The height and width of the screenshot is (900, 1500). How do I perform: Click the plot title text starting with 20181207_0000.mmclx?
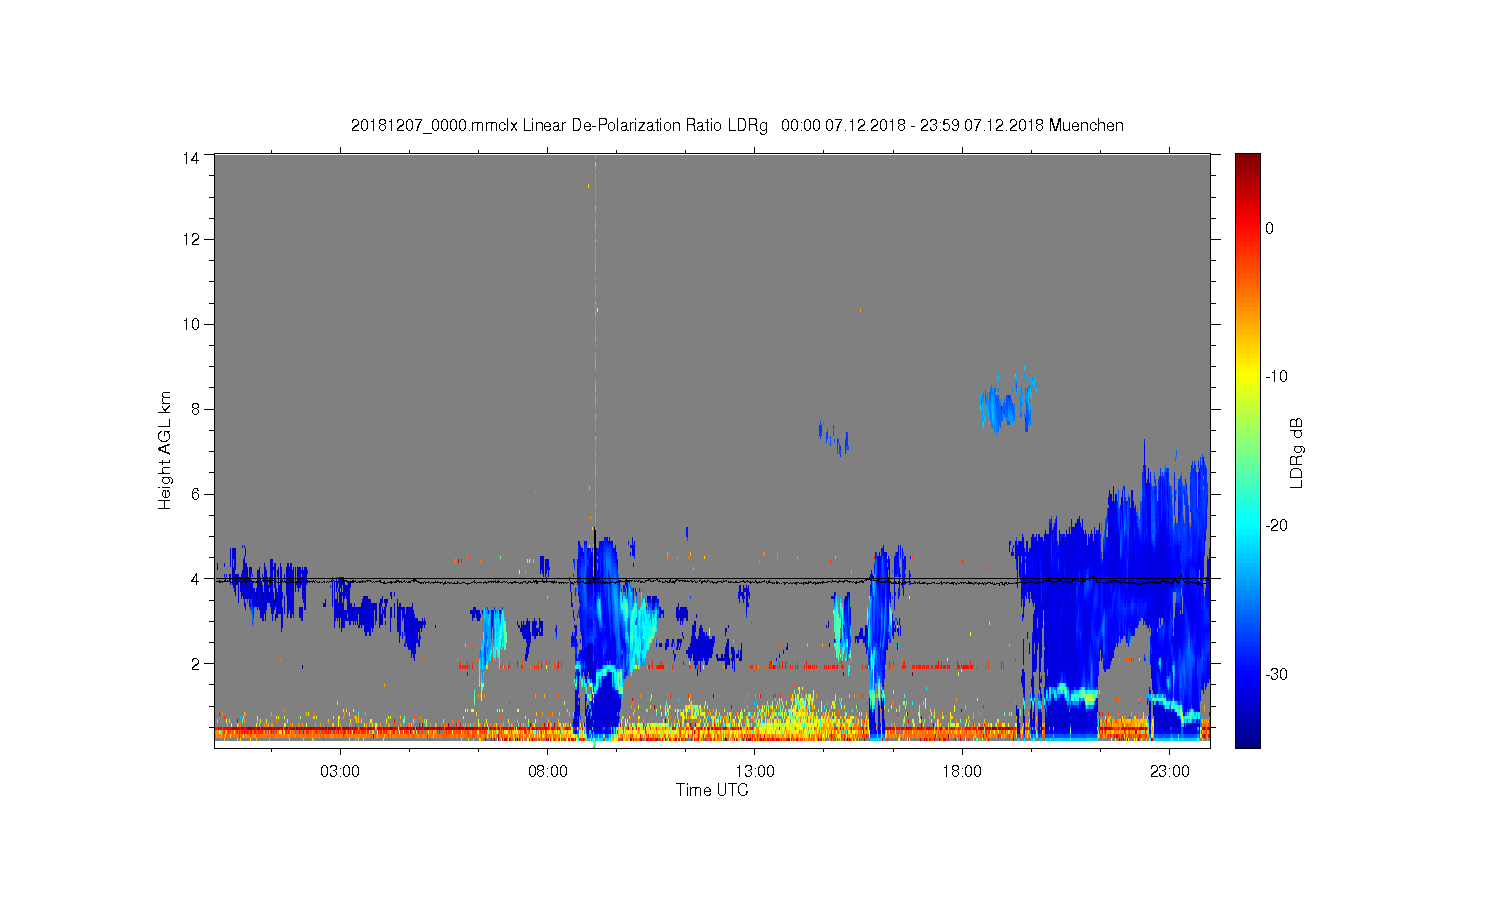click(x=737, y=126)
